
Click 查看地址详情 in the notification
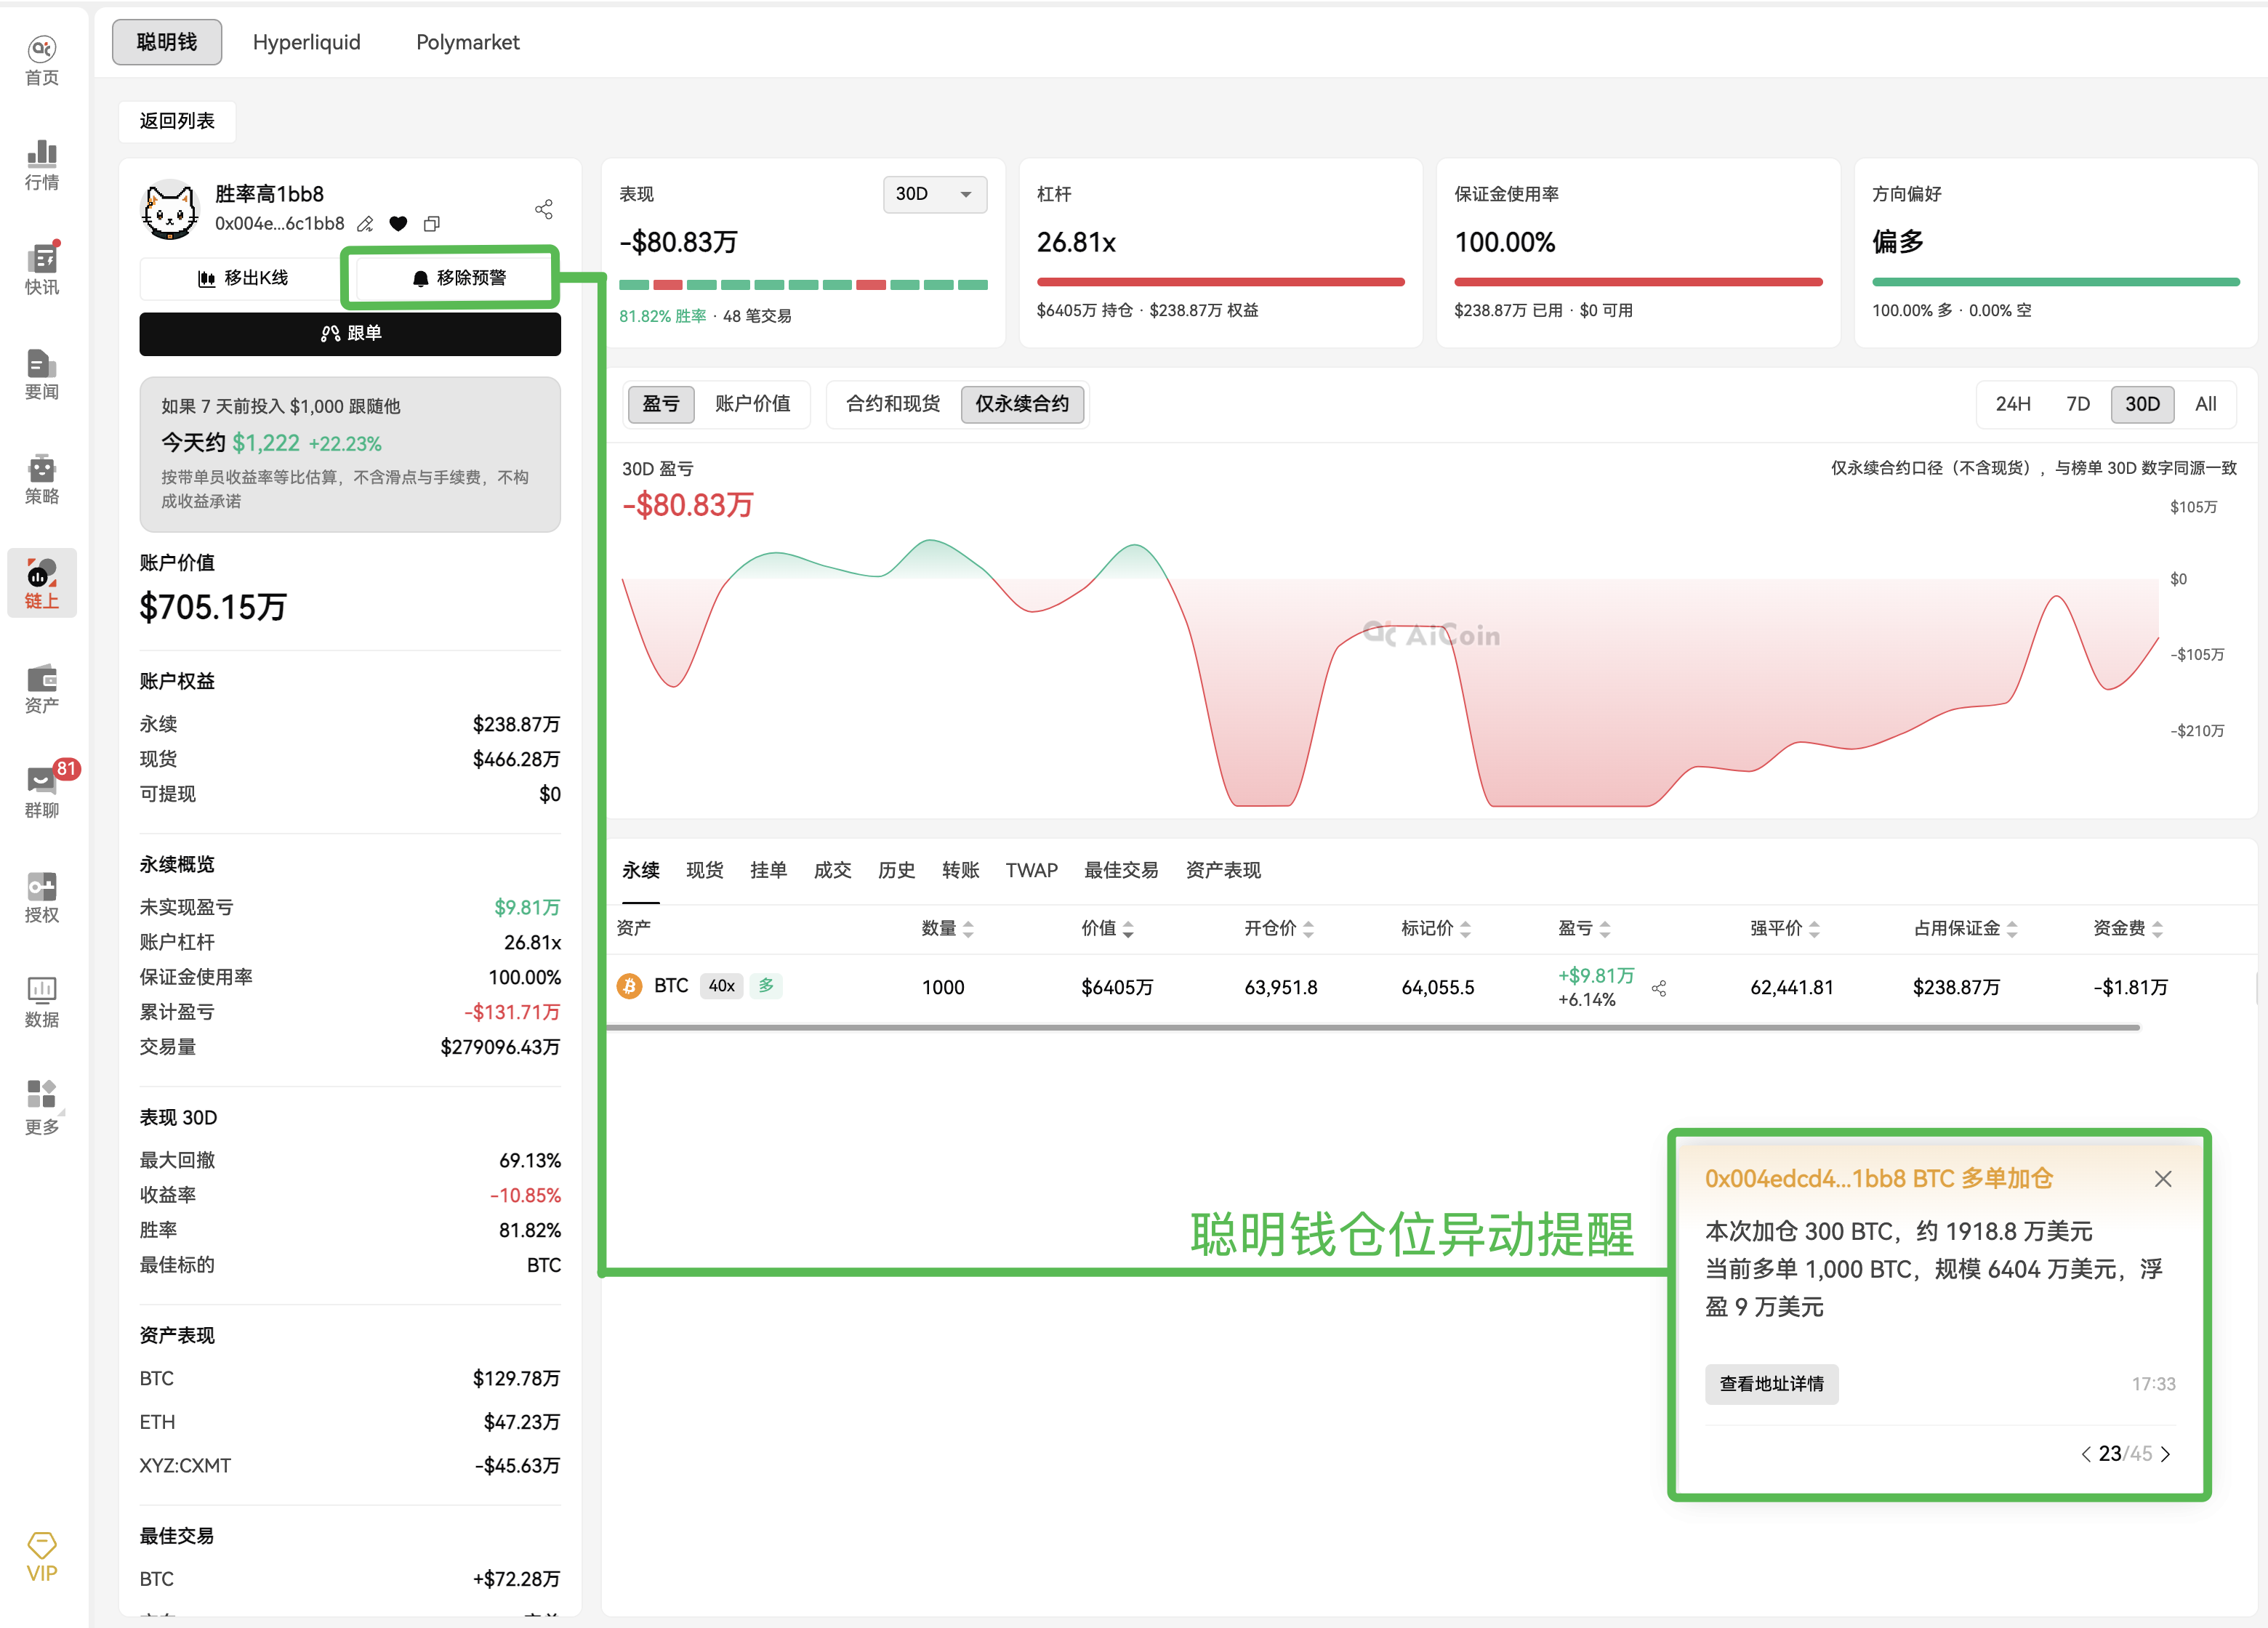(1771, 1384)
